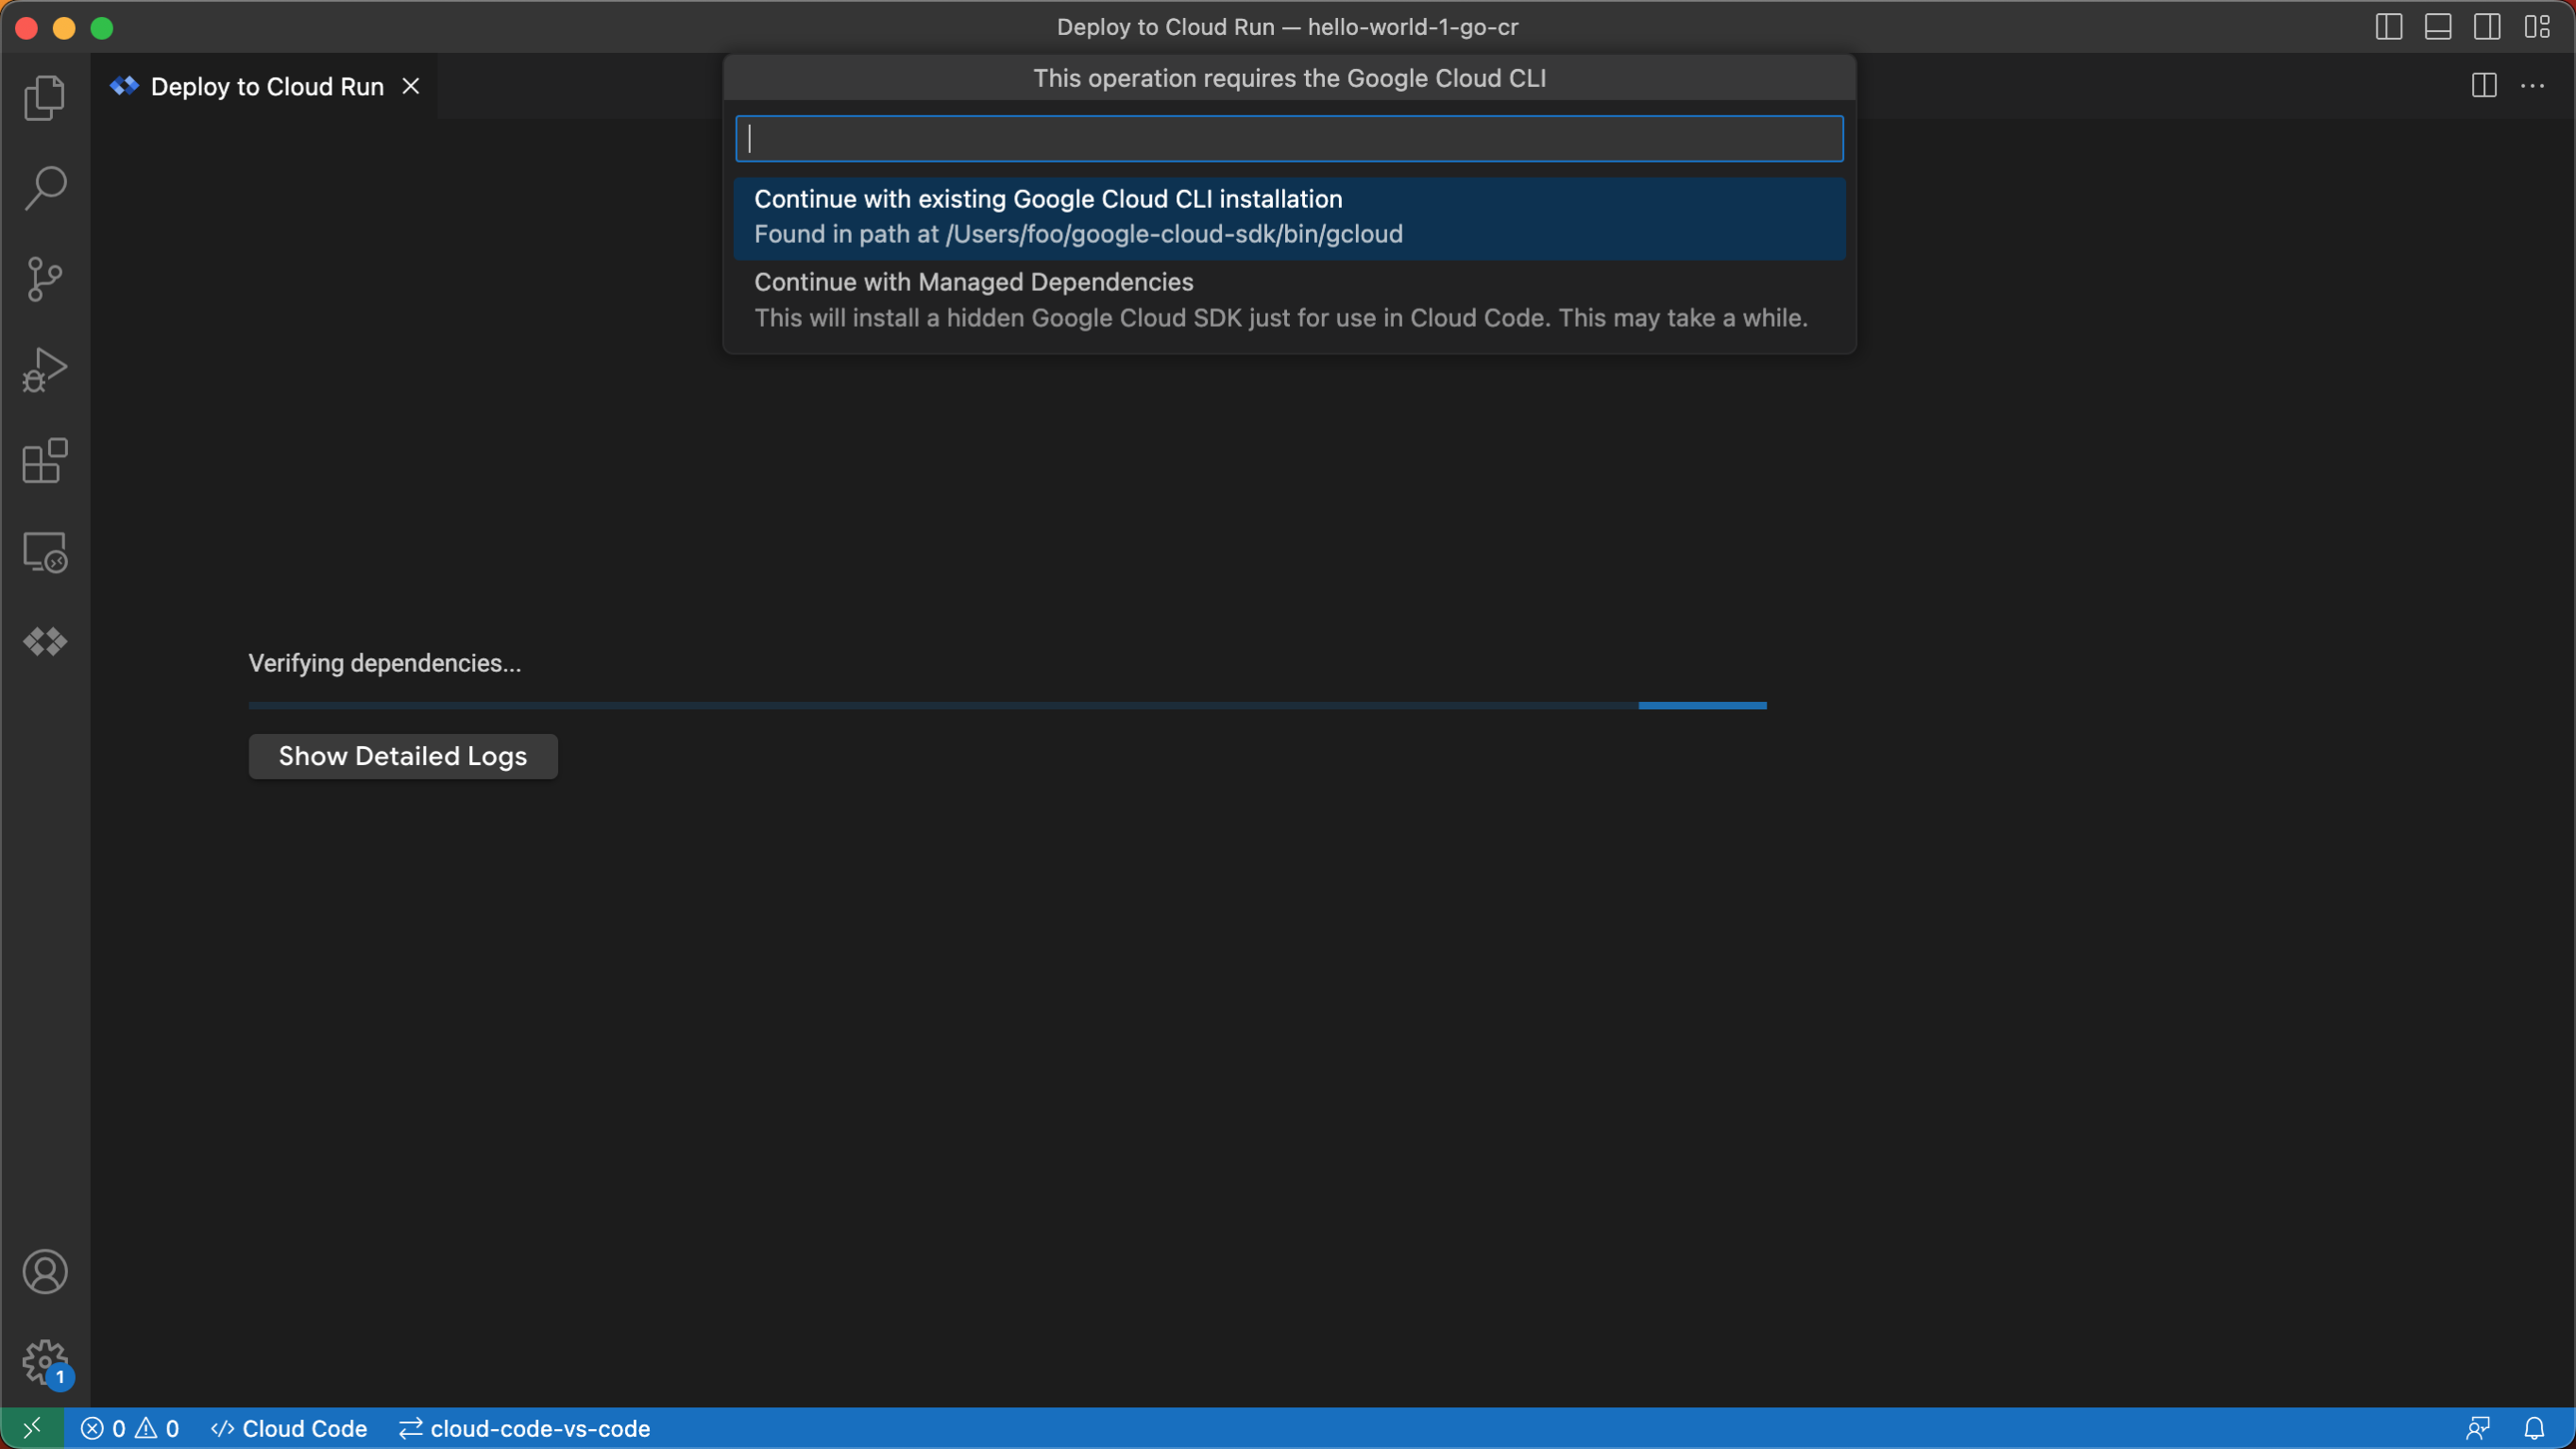
Task: Click Show Detailed Logs button
Action: click(x=403, y=756)
